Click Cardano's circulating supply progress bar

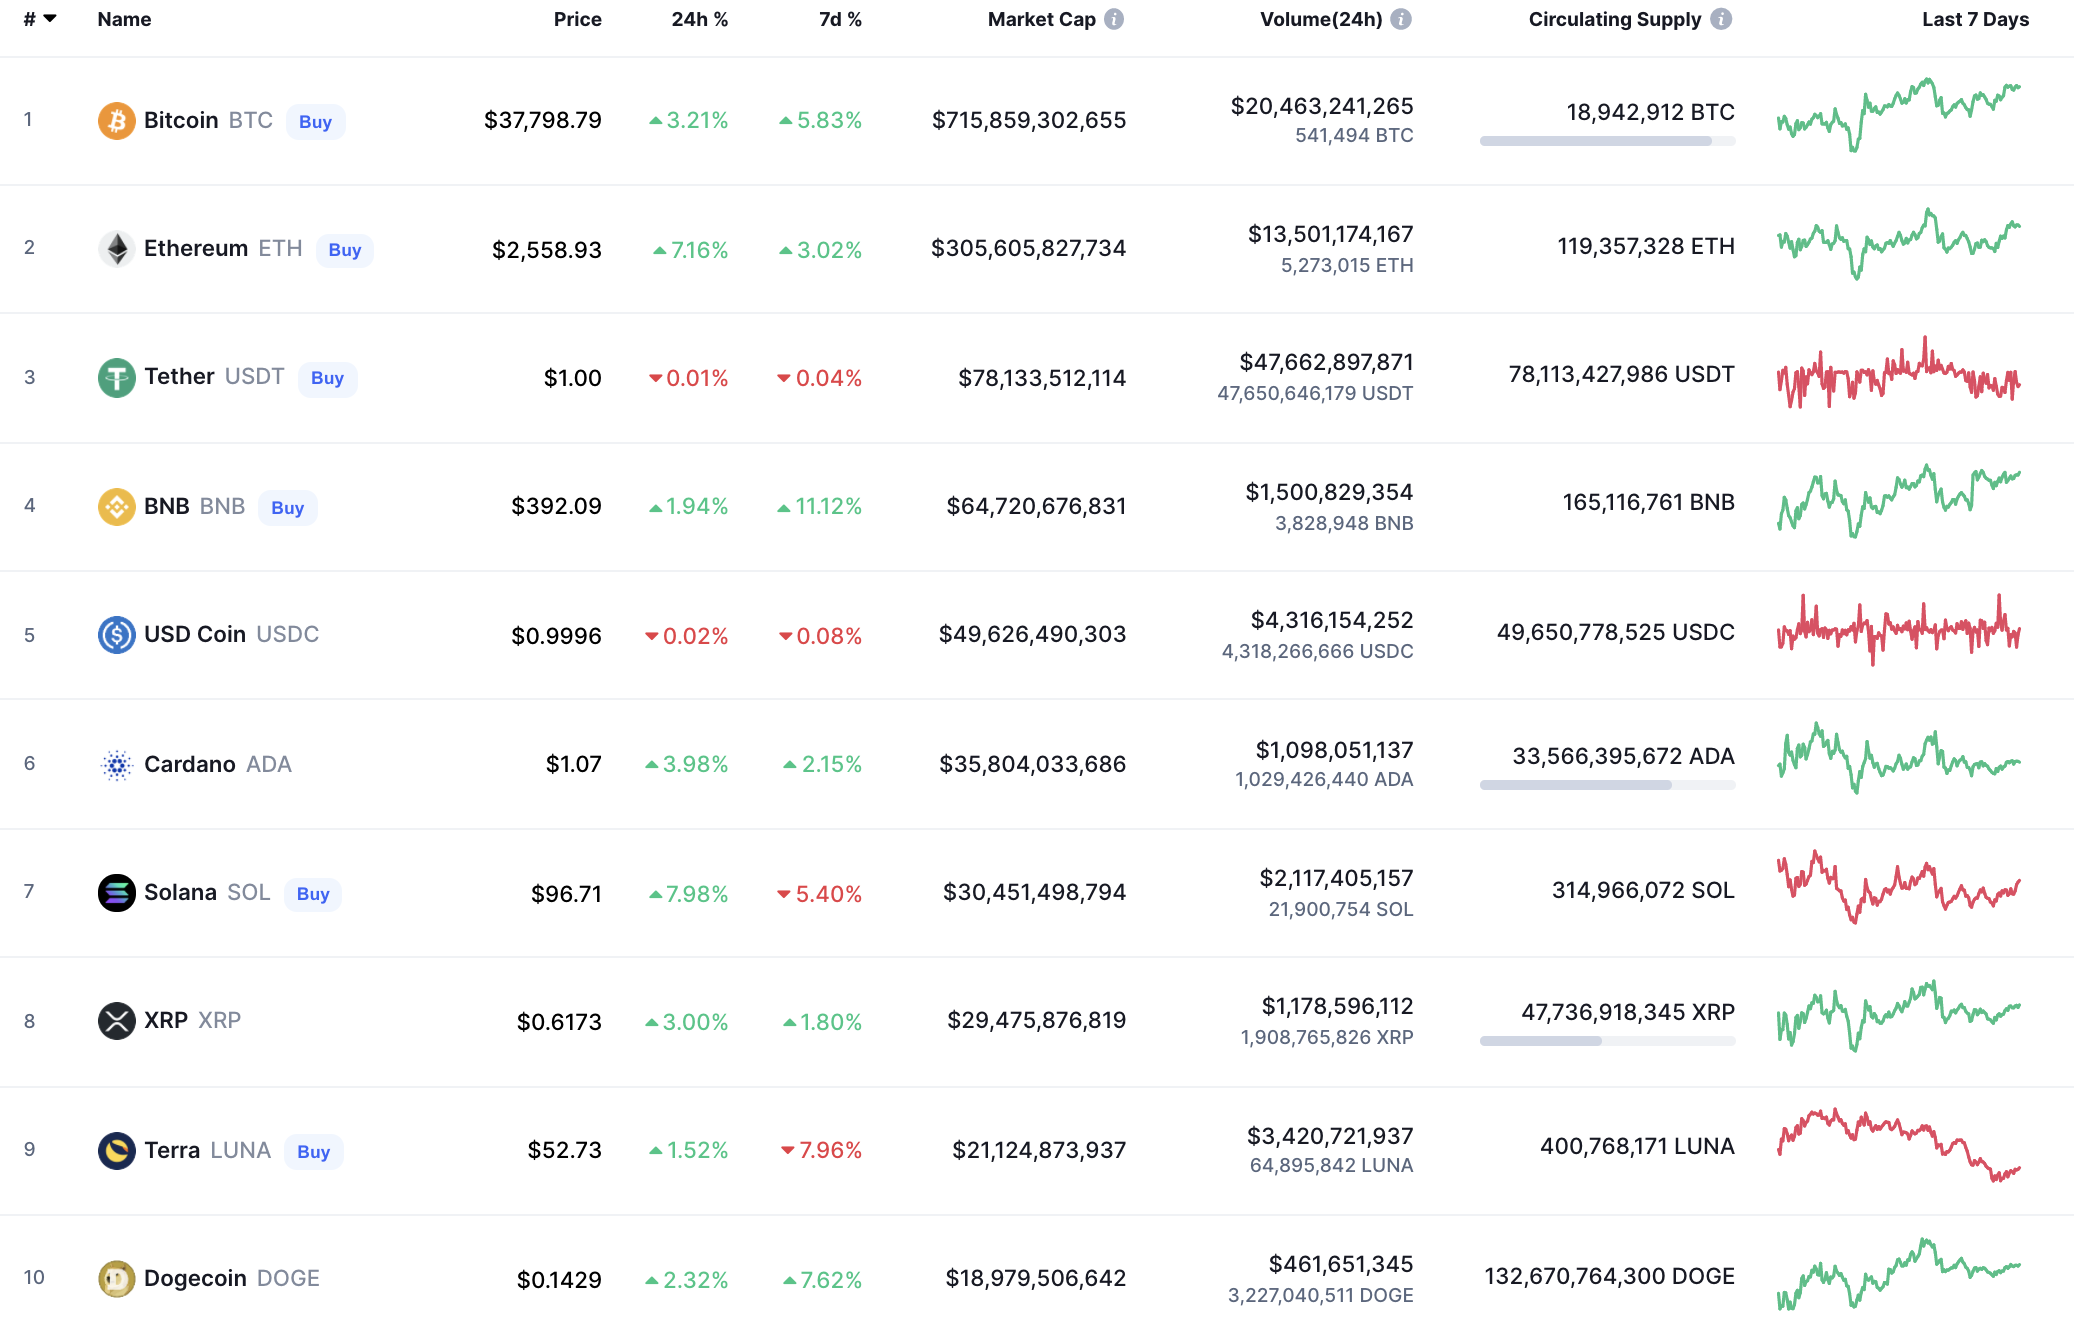(1607, 785)
